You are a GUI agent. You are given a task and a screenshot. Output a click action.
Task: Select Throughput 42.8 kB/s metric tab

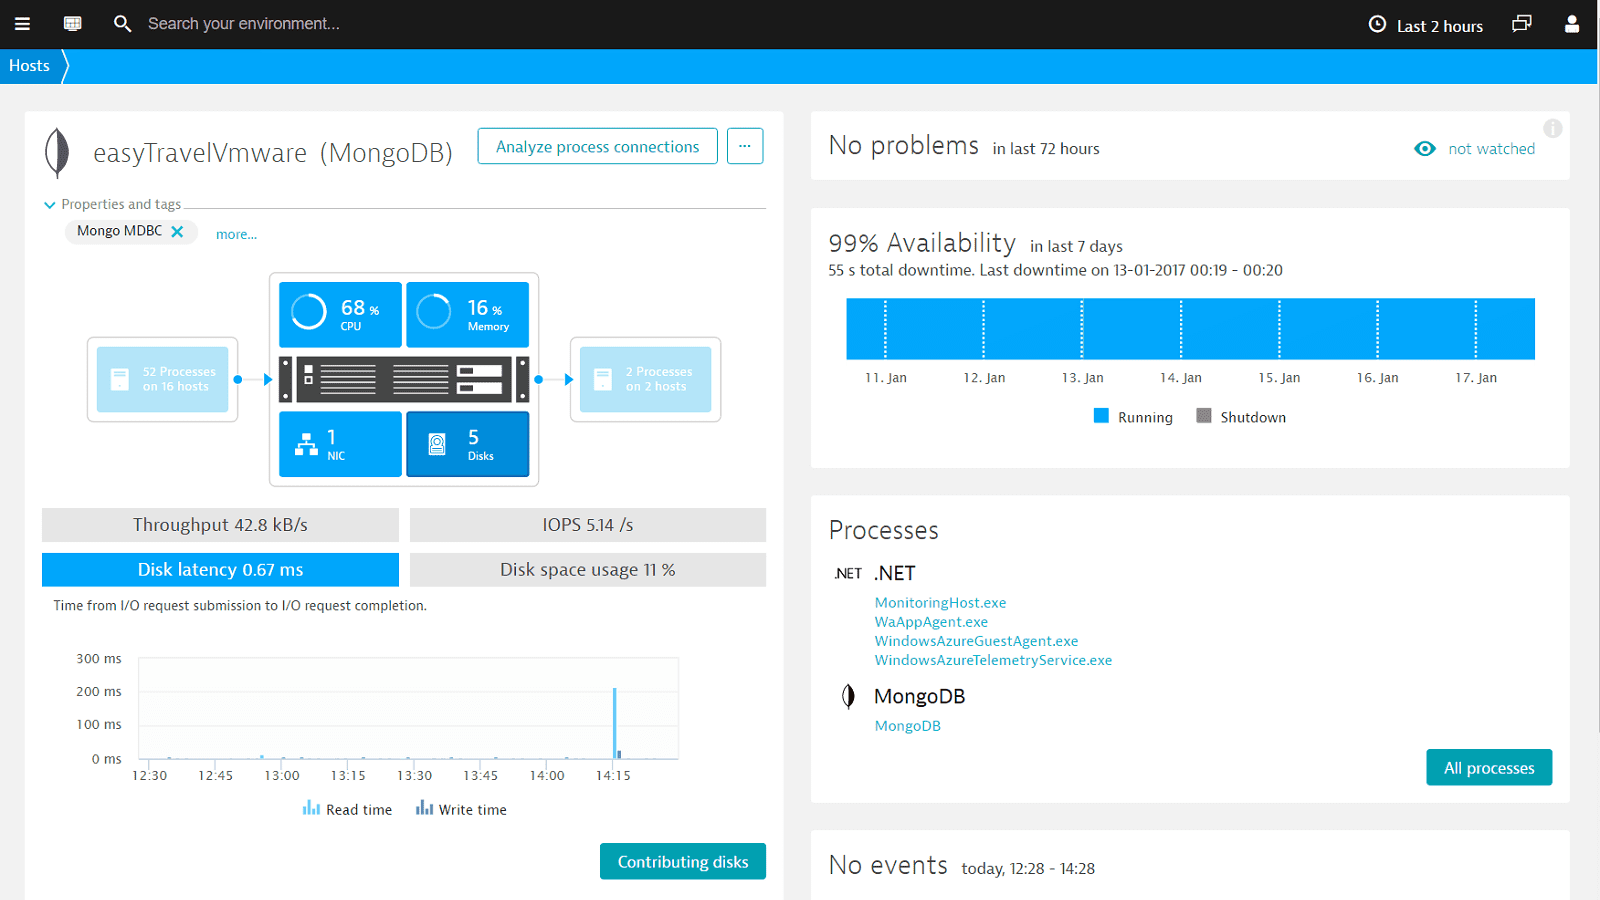click(220, 525)
